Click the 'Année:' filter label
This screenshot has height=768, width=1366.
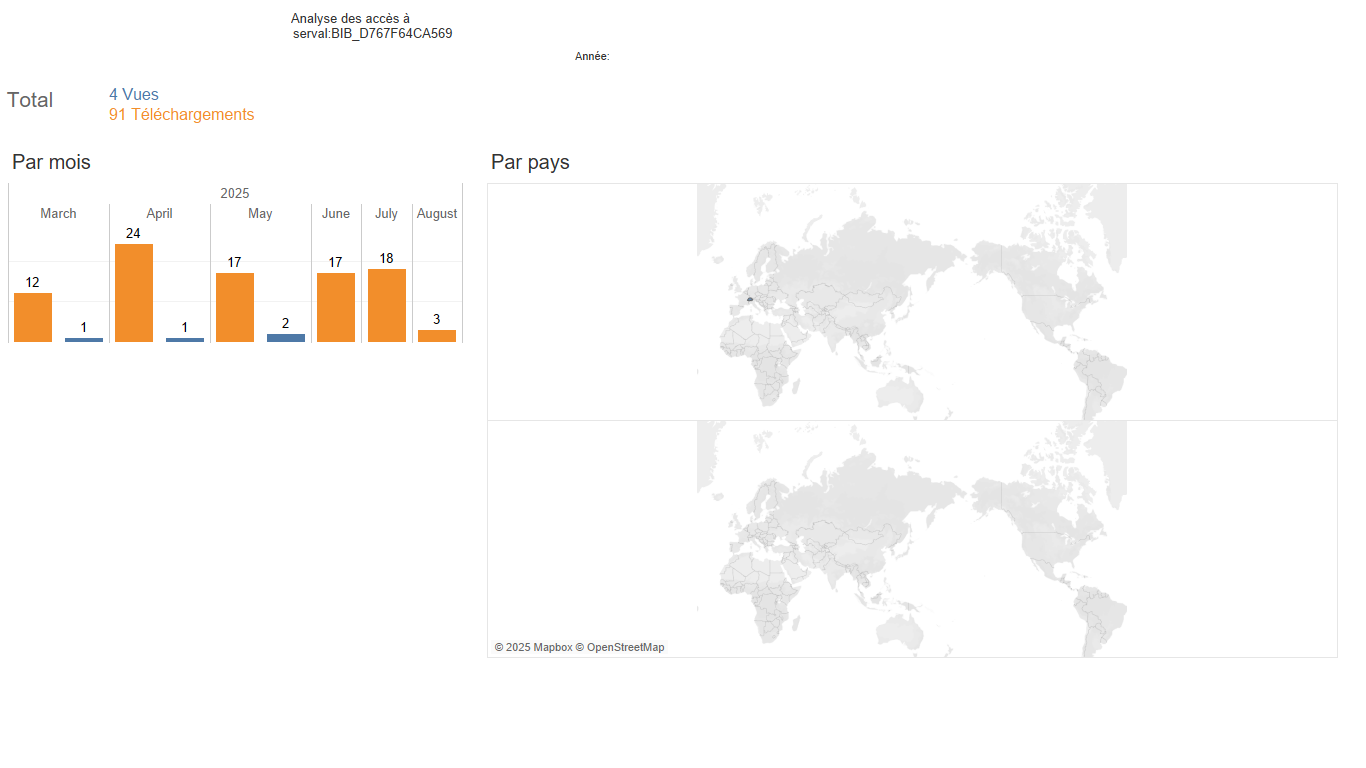pos(592,57)
